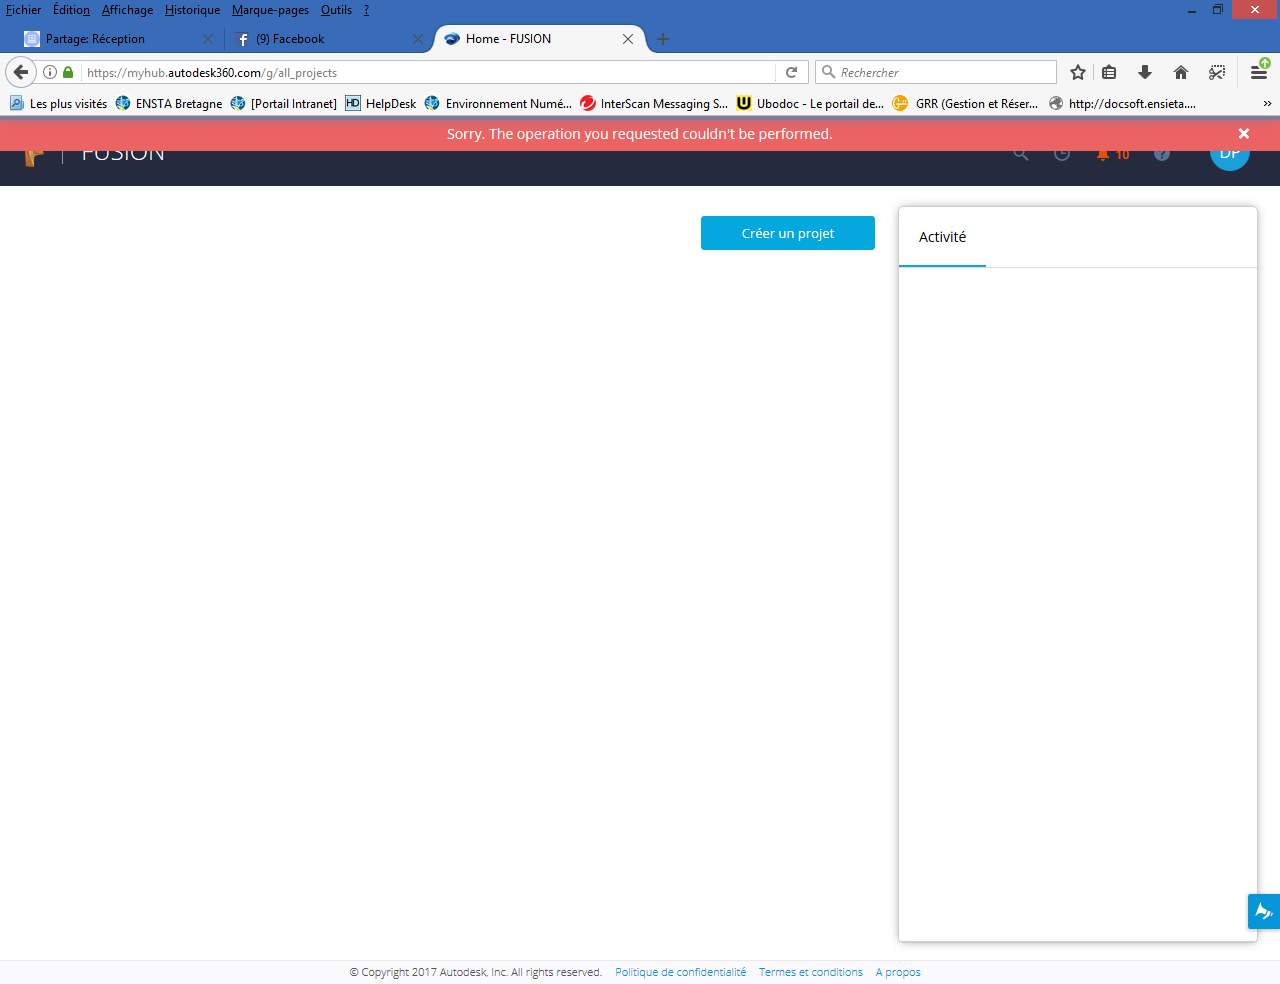The width and height of the screenshot is (1280, 984).
Task: Open the Firefox hamburger menu
Action: coord(1261,72)
